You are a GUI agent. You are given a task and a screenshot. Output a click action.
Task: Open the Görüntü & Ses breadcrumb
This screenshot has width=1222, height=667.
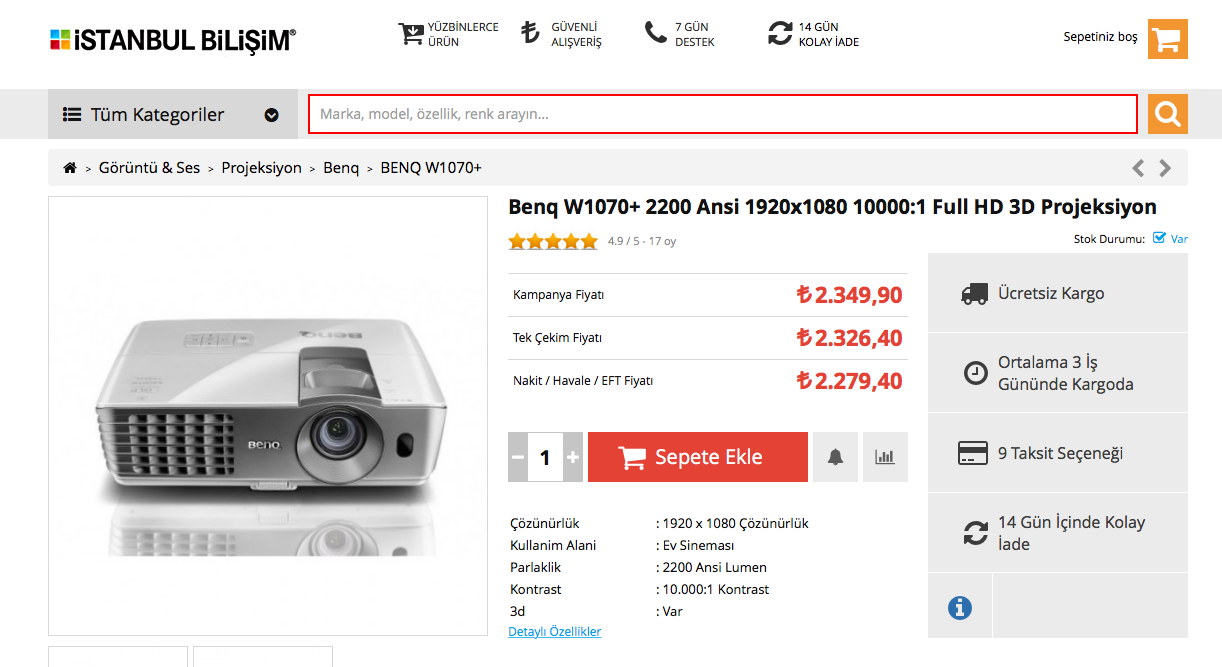click(149, 168)
